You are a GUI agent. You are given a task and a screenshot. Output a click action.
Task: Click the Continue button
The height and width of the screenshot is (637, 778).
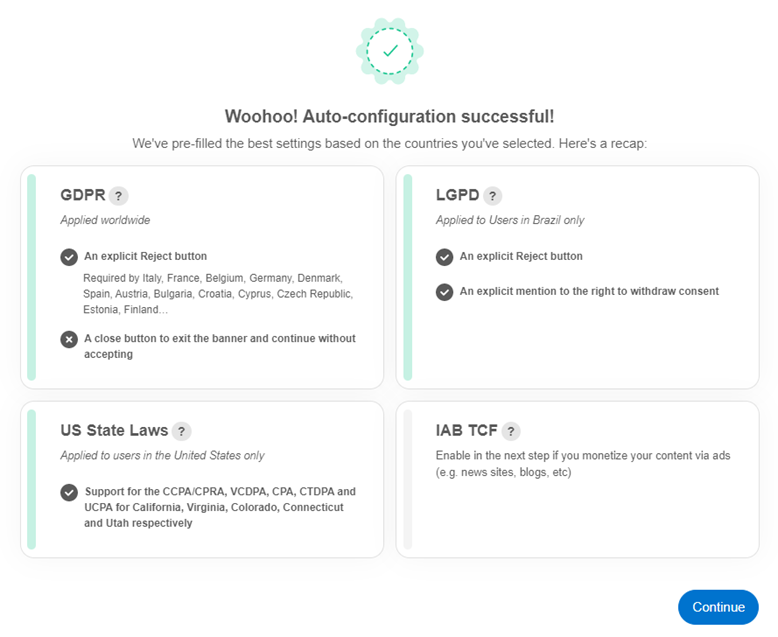coord(718,607)
